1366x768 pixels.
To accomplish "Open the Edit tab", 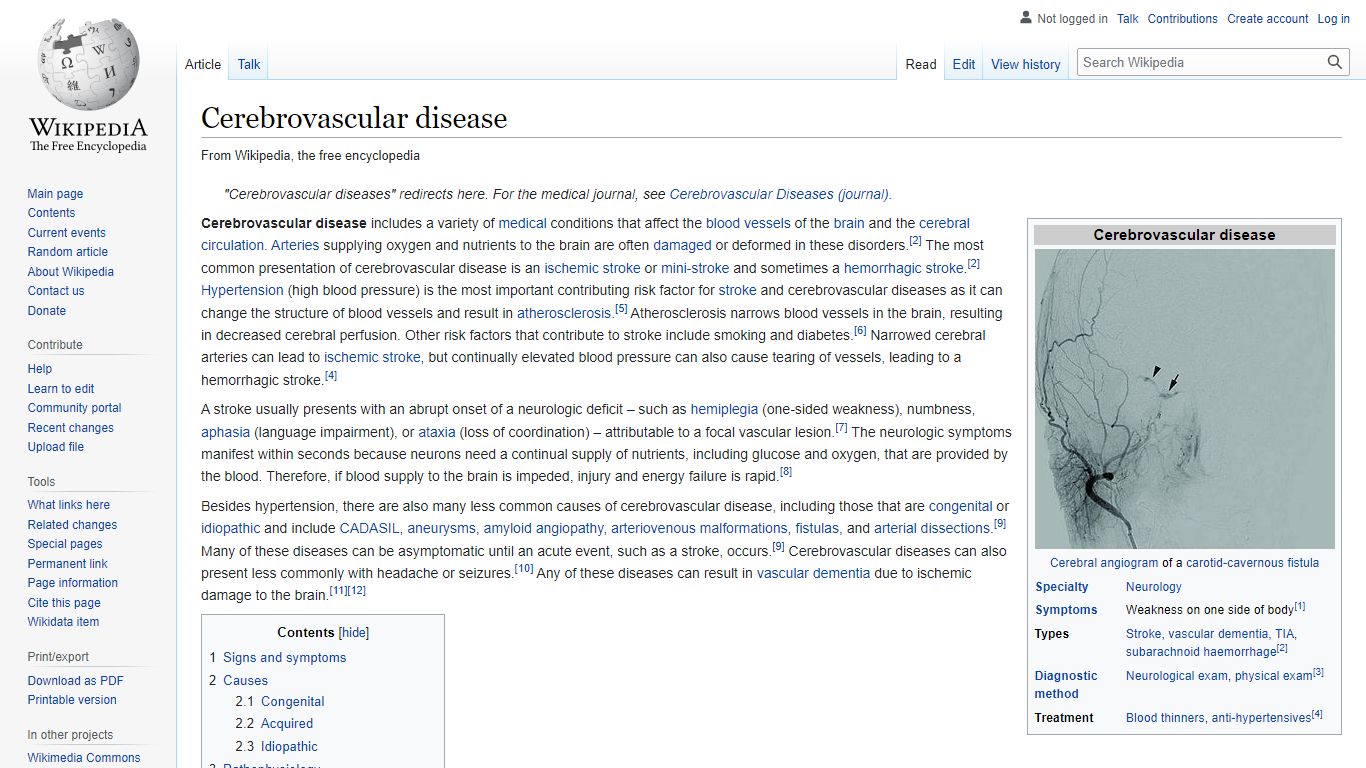I will click(964, 64).
